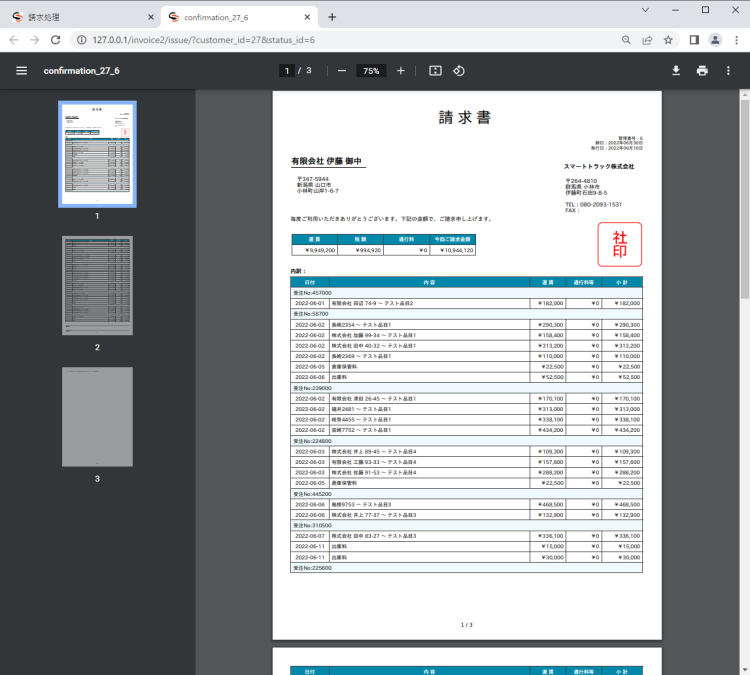The width and height of the screenshot is (750, 675).
Task: Select the page 1 thumbnail
Action: [x=98, y=153]
